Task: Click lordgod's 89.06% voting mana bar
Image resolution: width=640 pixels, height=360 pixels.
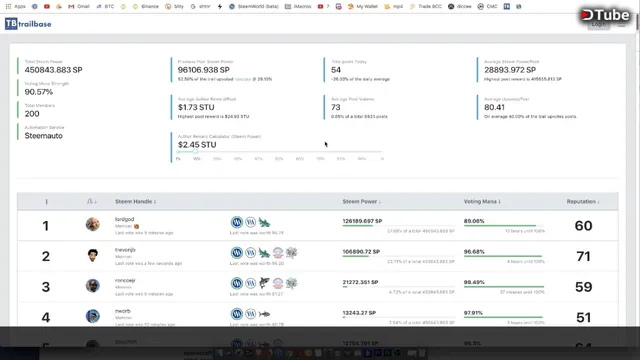Action: tap(504, 225)
